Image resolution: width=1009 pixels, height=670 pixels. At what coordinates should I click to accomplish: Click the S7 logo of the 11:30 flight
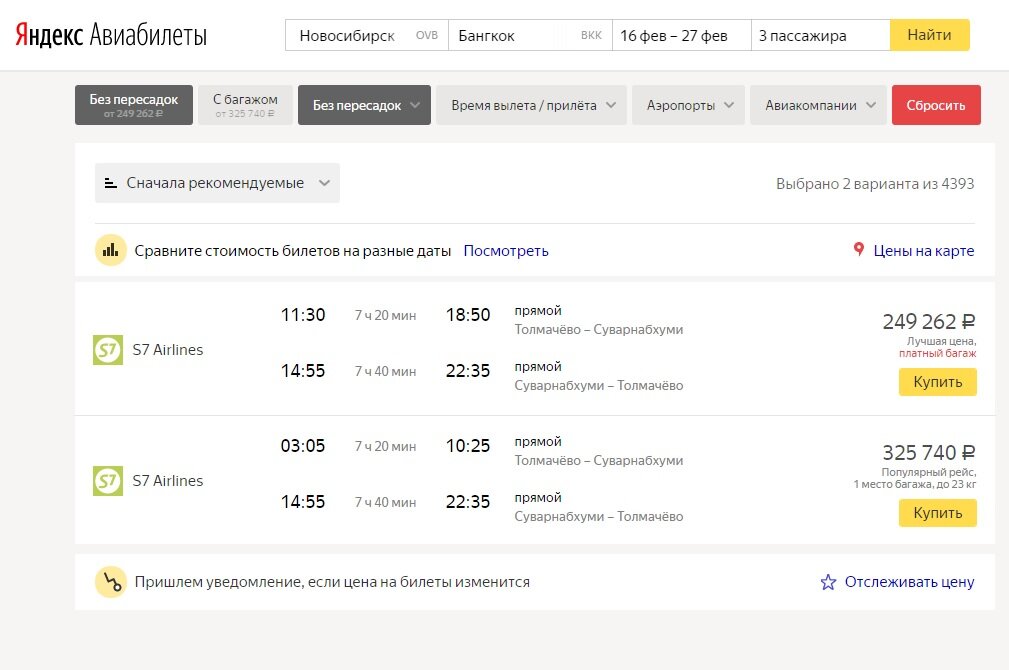click(108, 349)
